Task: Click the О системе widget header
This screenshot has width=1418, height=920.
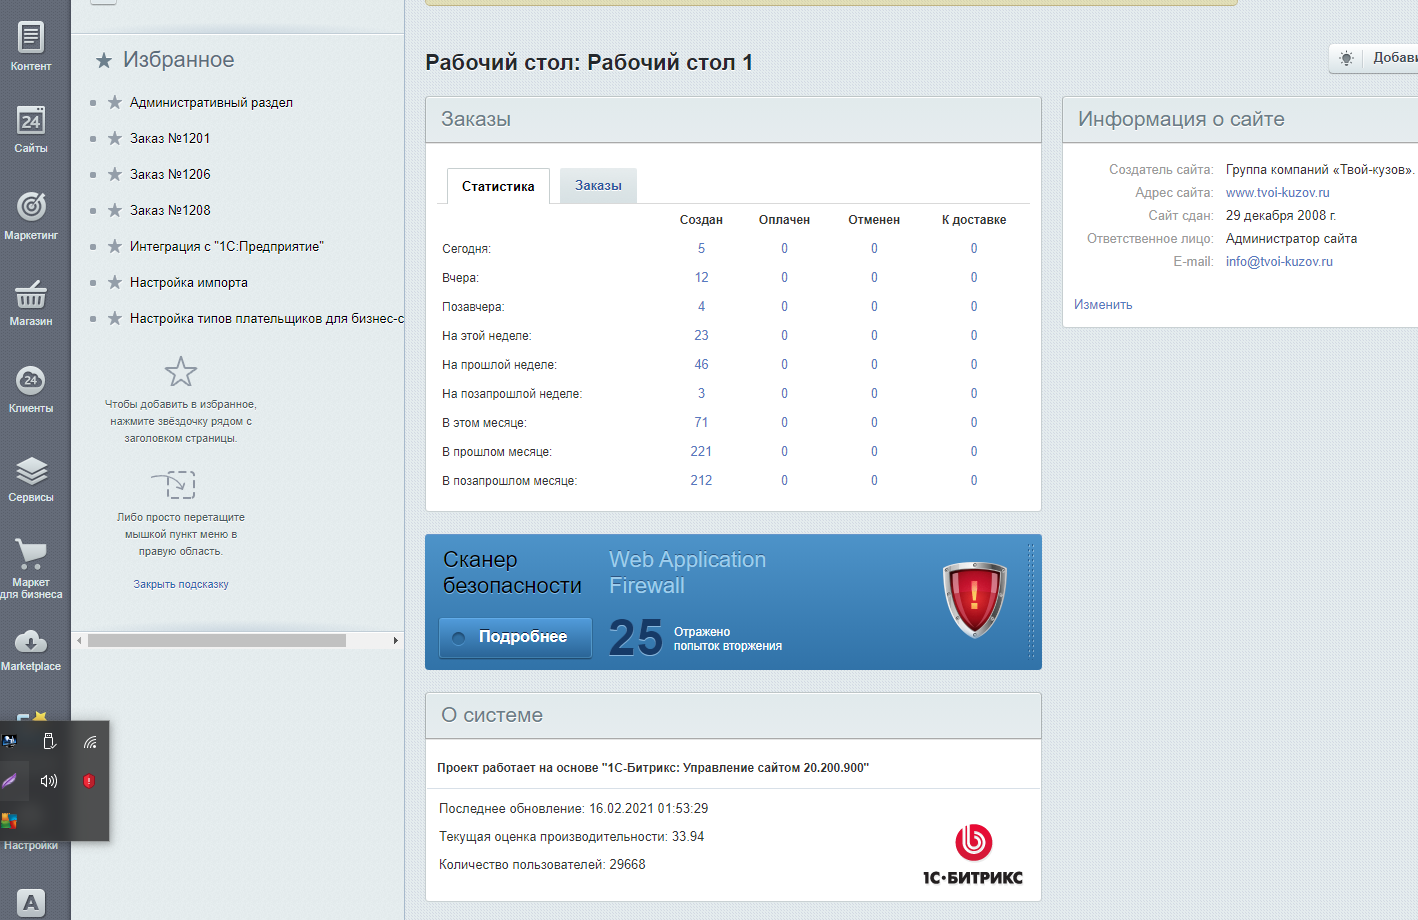Action: tap(733, 716)
